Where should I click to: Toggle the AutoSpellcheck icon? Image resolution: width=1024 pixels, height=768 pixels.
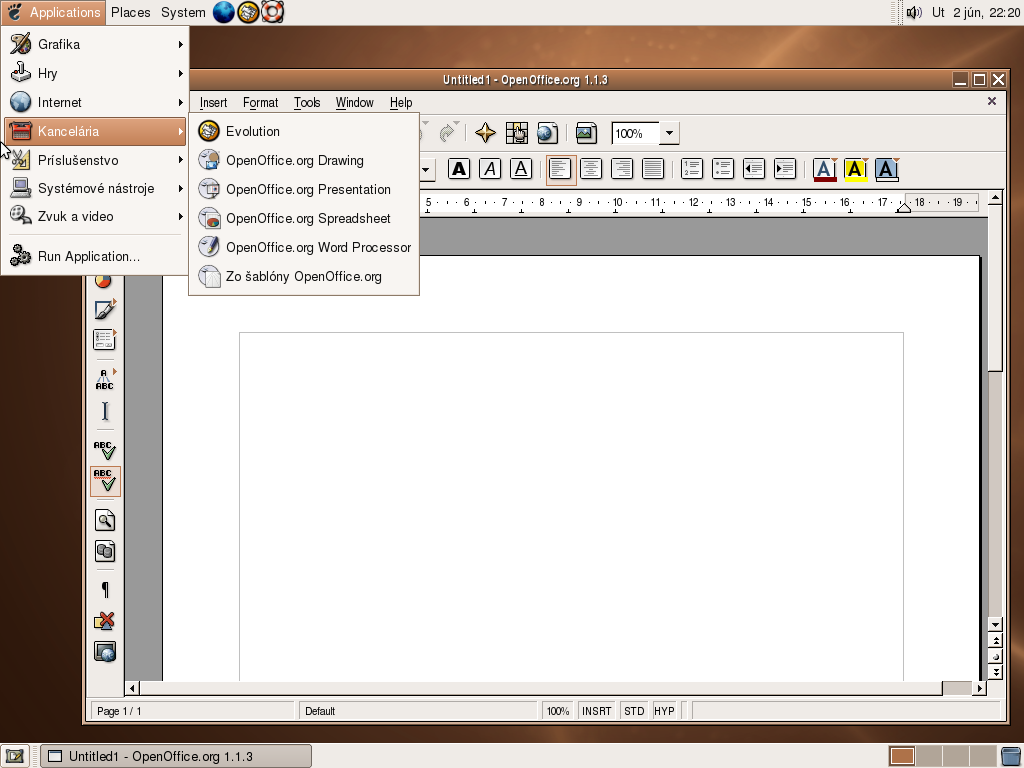click(x=105, y=481)
